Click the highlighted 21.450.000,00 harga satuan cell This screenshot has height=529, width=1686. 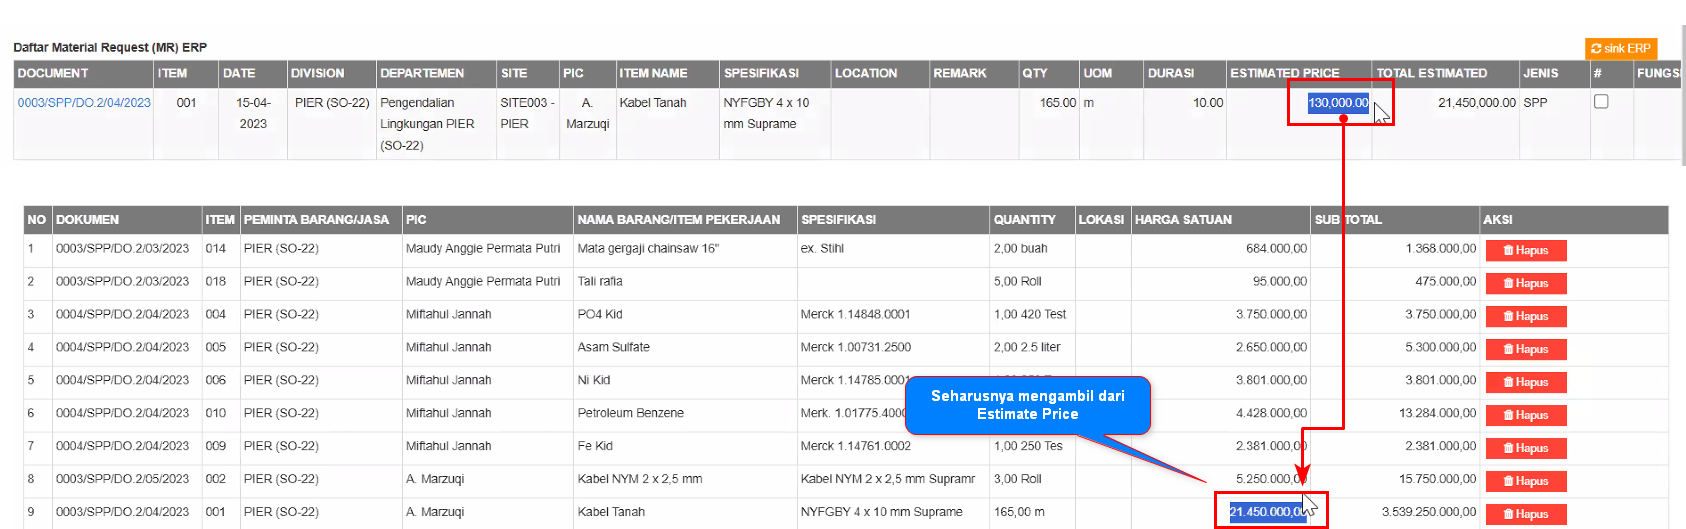pos(1266,512)
